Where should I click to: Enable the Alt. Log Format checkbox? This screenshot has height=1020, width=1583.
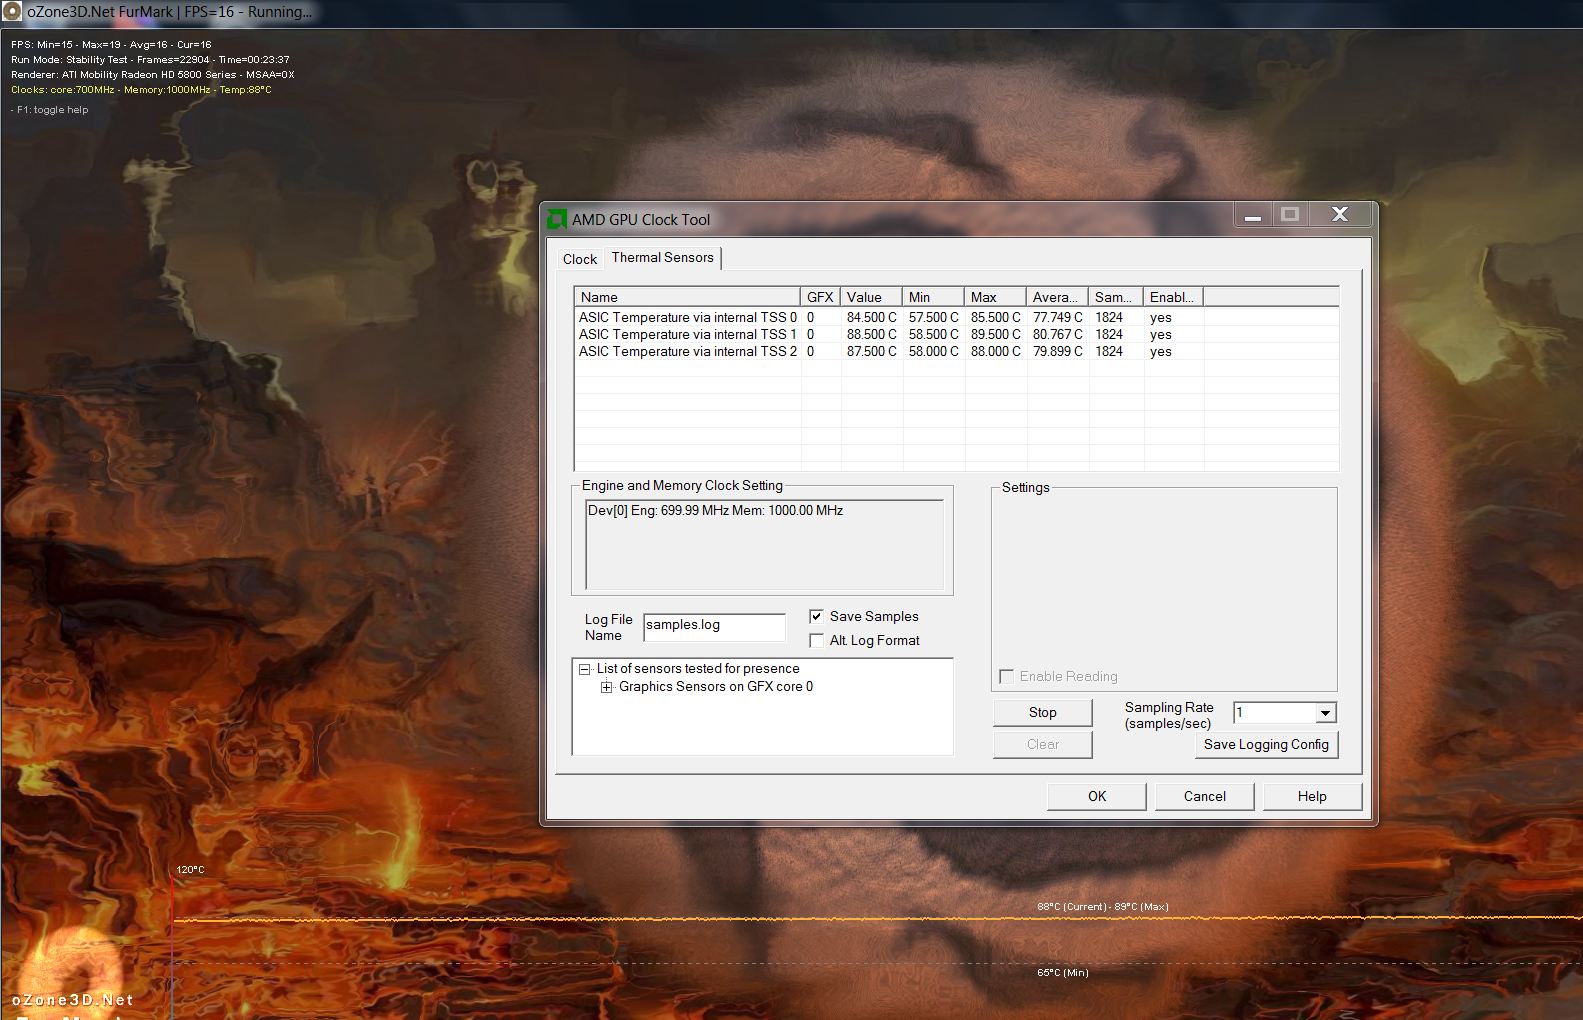[816, 640]
